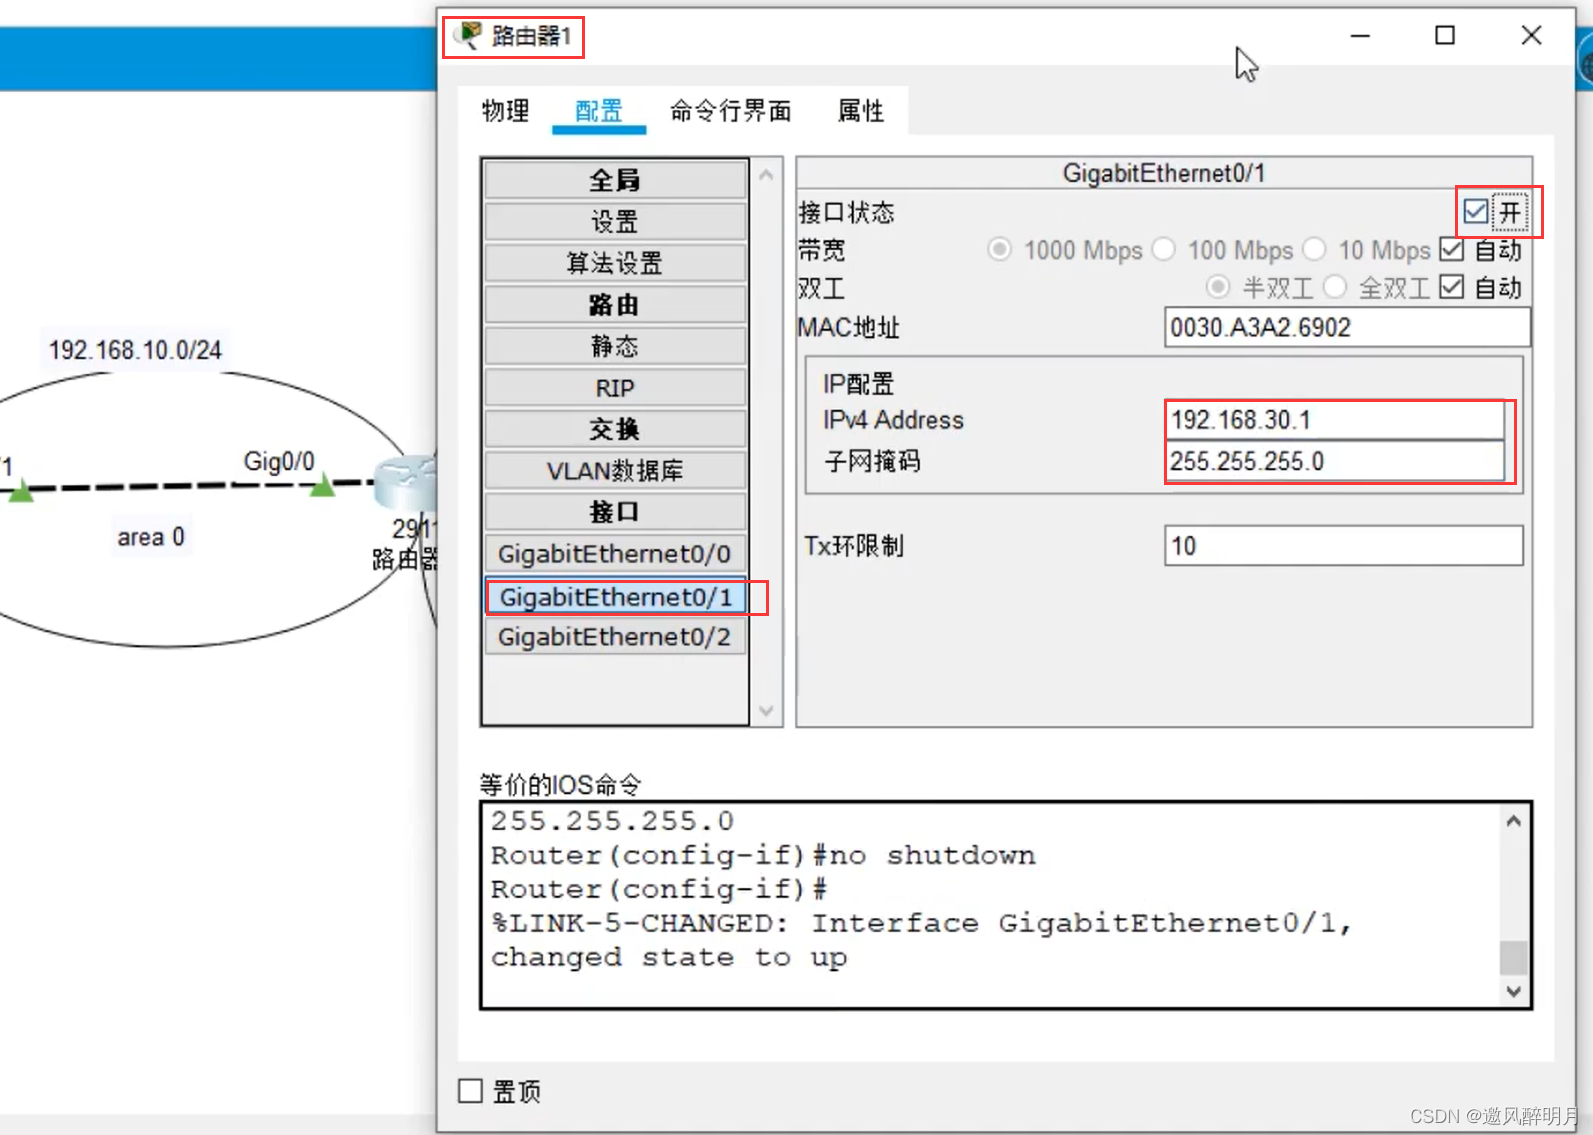The width and height of the screenshot is (1593, 1135).
Task: Select 1000 Mbps bandwidth radio
Action: pos(999,249)
